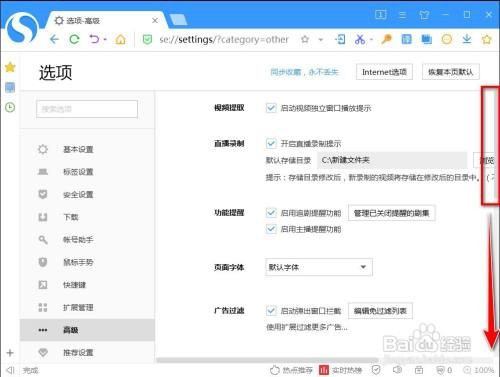Open 实时热搜 in status bar
The width and height of the screenshot is (500, 377).
(340, 370)
